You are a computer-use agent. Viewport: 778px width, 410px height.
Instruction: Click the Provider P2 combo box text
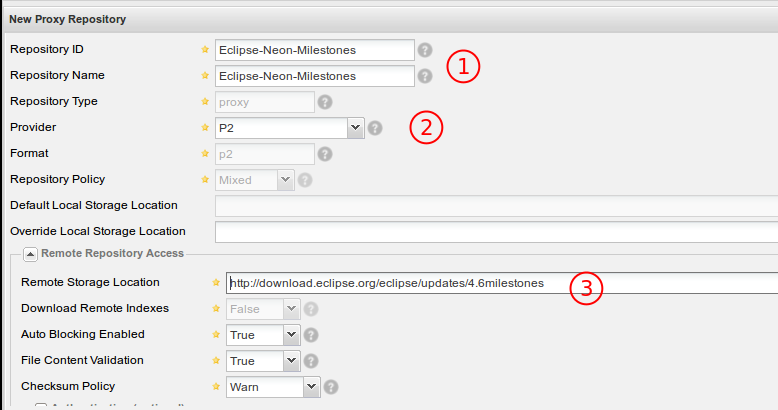(281, 128)
